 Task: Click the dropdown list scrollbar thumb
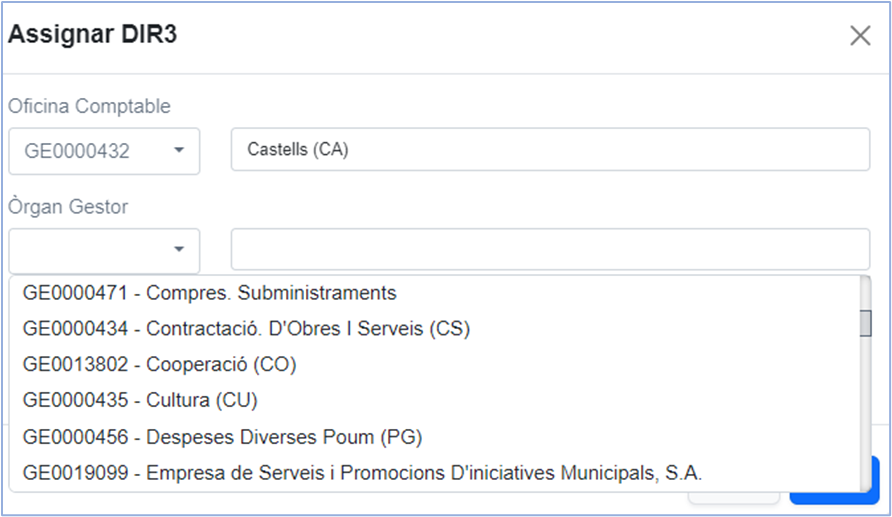pos(865,323)
